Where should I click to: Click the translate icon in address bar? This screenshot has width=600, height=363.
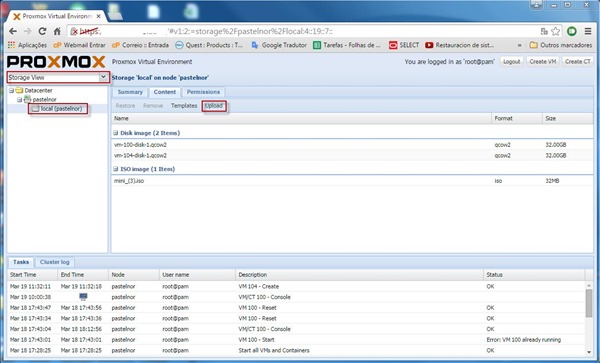click(544, 31)
